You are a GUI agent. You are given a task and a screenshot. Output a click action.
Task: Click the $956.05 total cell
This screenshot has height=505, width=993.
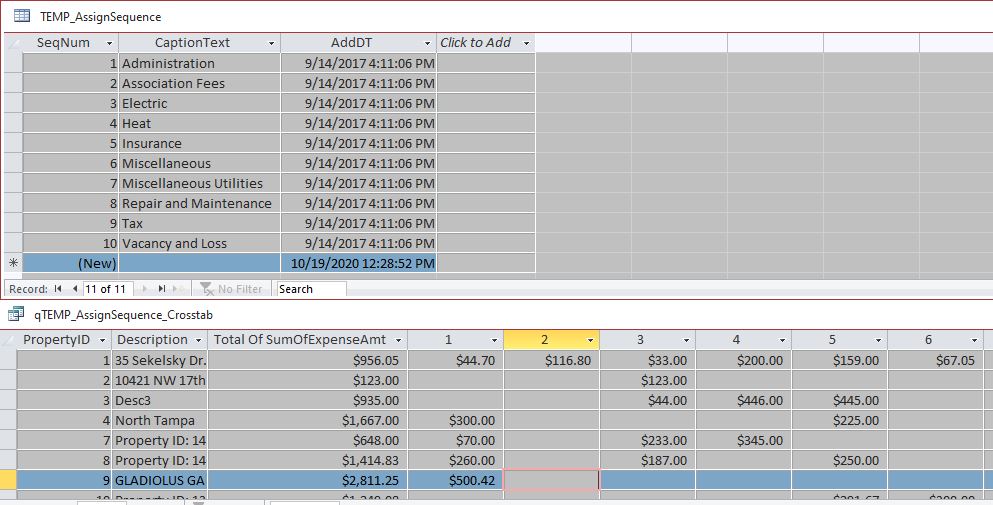307,361
